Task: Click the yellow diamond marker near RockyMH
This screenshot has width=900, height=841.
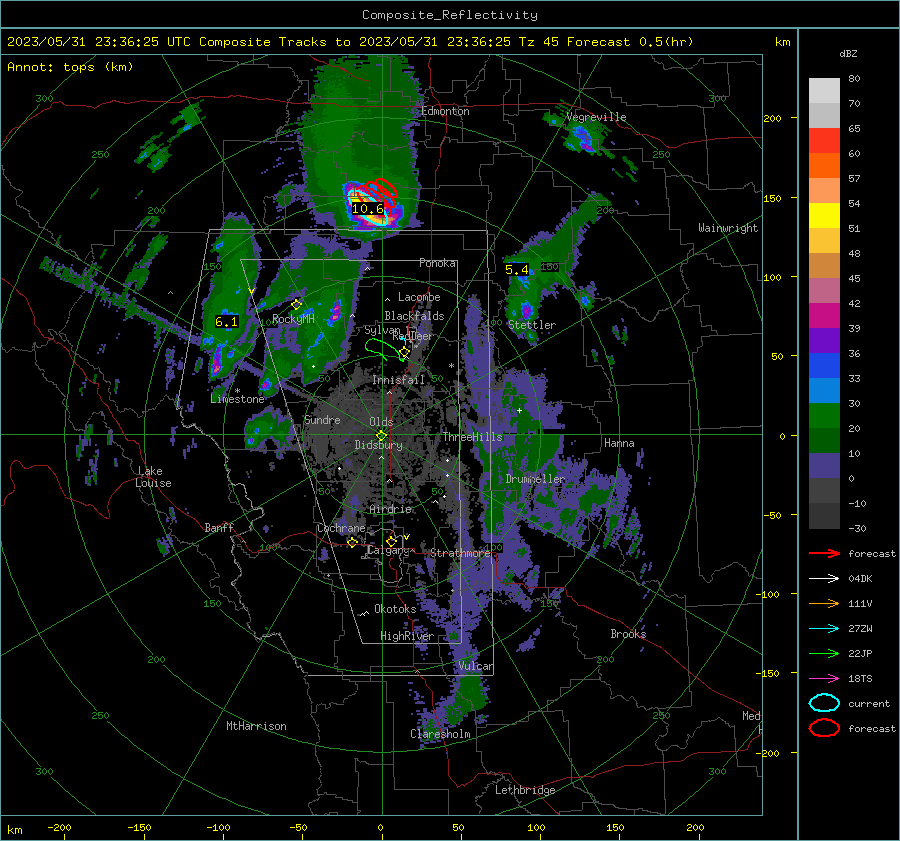Action: coord(296,304)
